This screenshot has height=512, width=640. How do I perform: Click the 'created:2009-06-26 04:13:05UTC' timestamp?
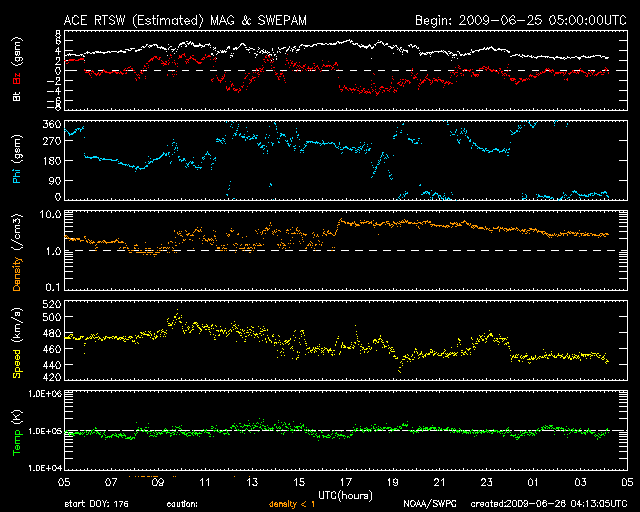click(x=549, y=504)
